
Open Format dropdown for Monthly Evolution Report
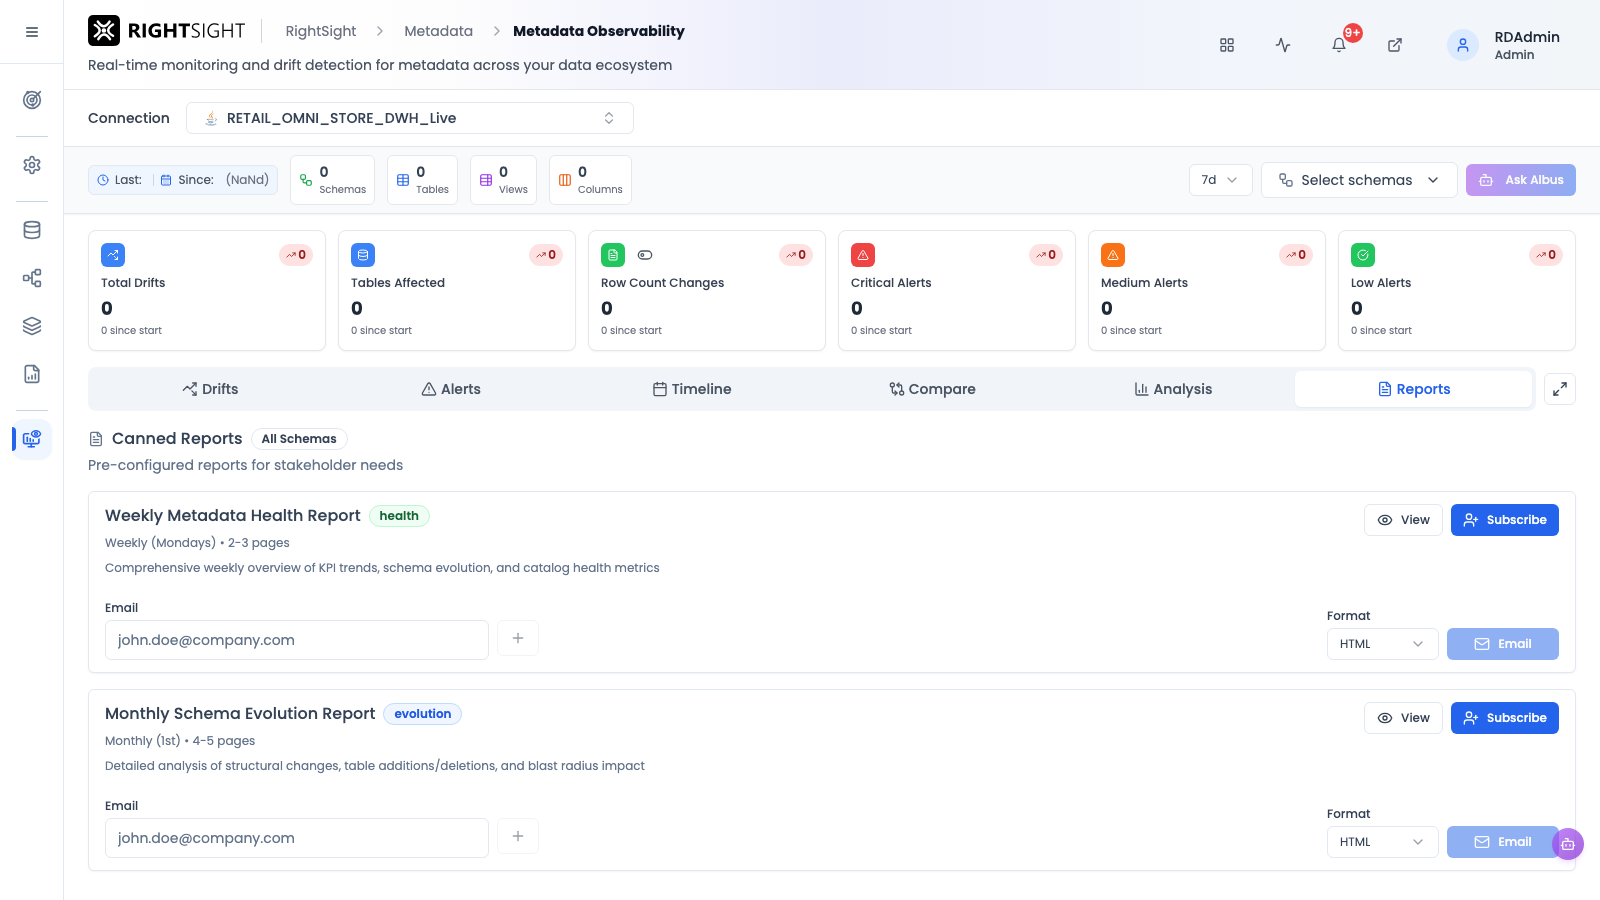[1382, 842]
